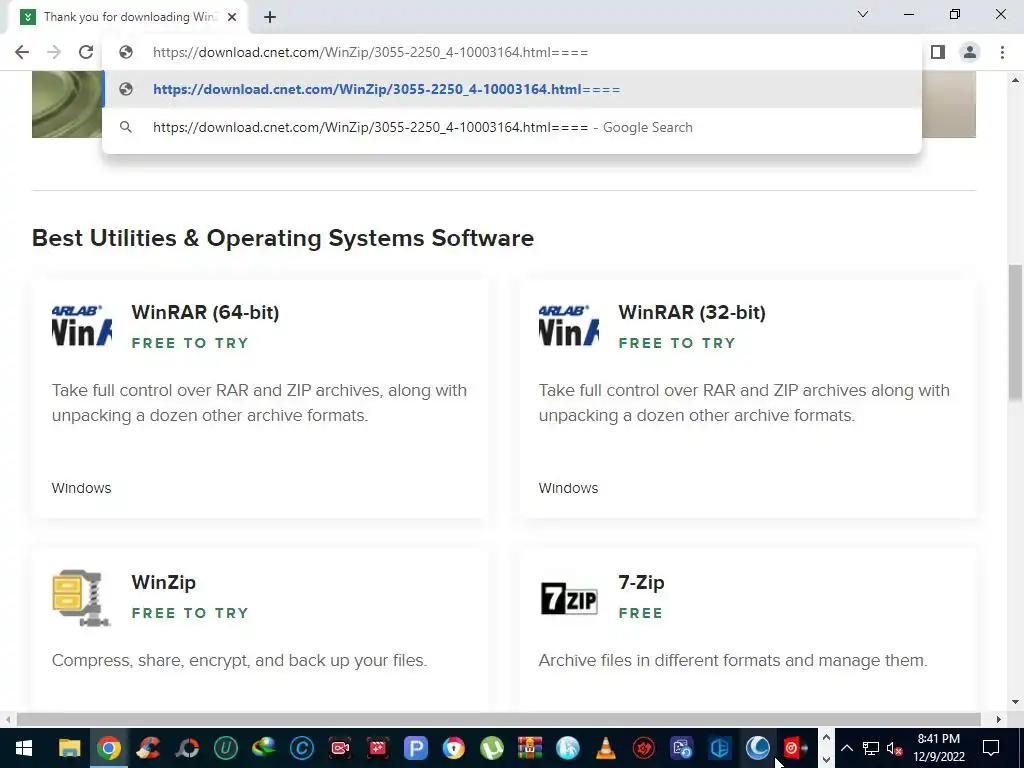This screenshot has width=1024, height=768.
Task: Click the 7-Zip logo image
Action: pyautogui.click(x=569, y=598)
